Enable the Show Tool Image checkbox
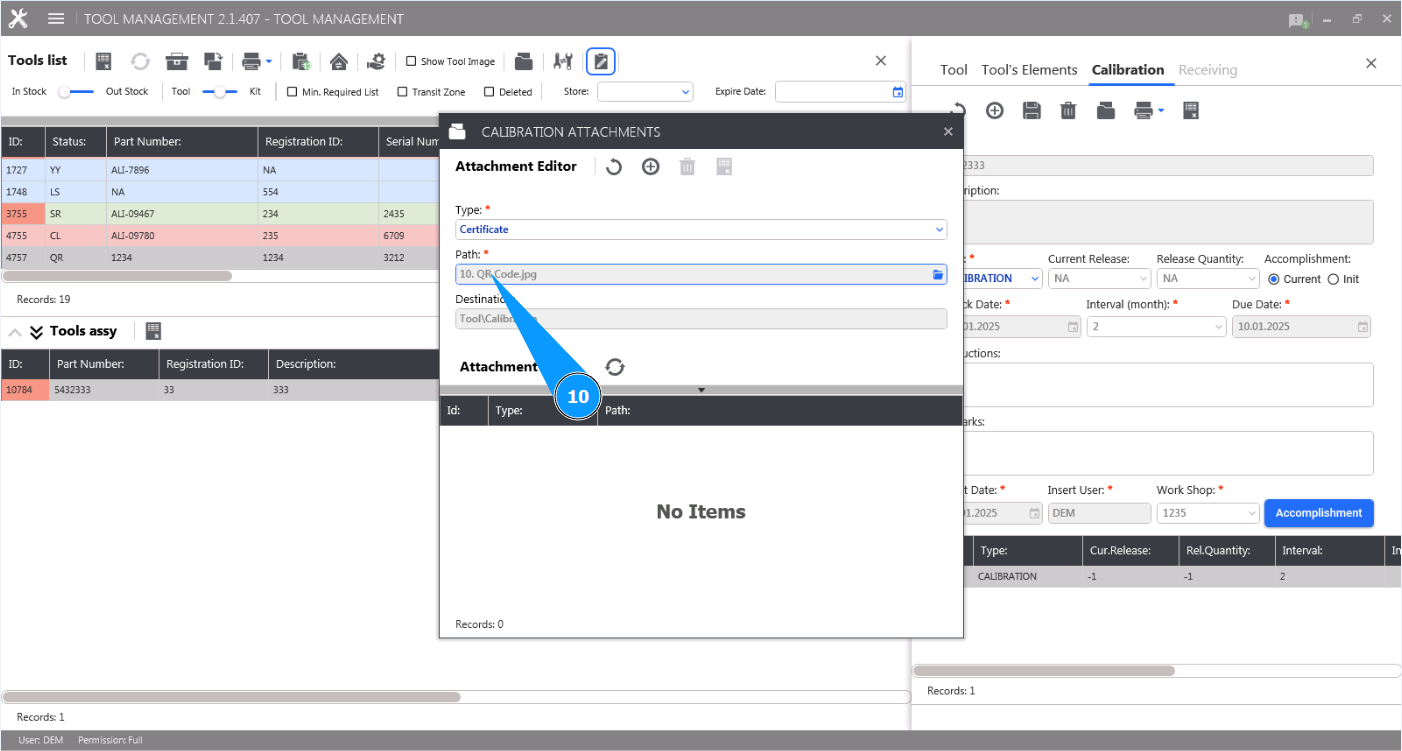 411,61
